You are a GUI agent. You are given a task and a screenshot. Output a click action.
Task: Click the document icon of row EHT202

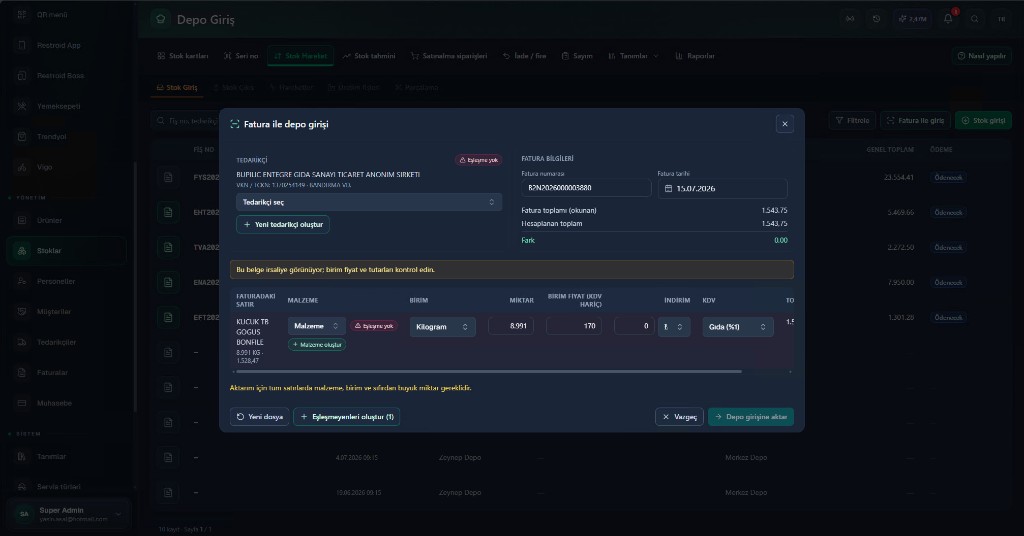click(x=168, y=213)
